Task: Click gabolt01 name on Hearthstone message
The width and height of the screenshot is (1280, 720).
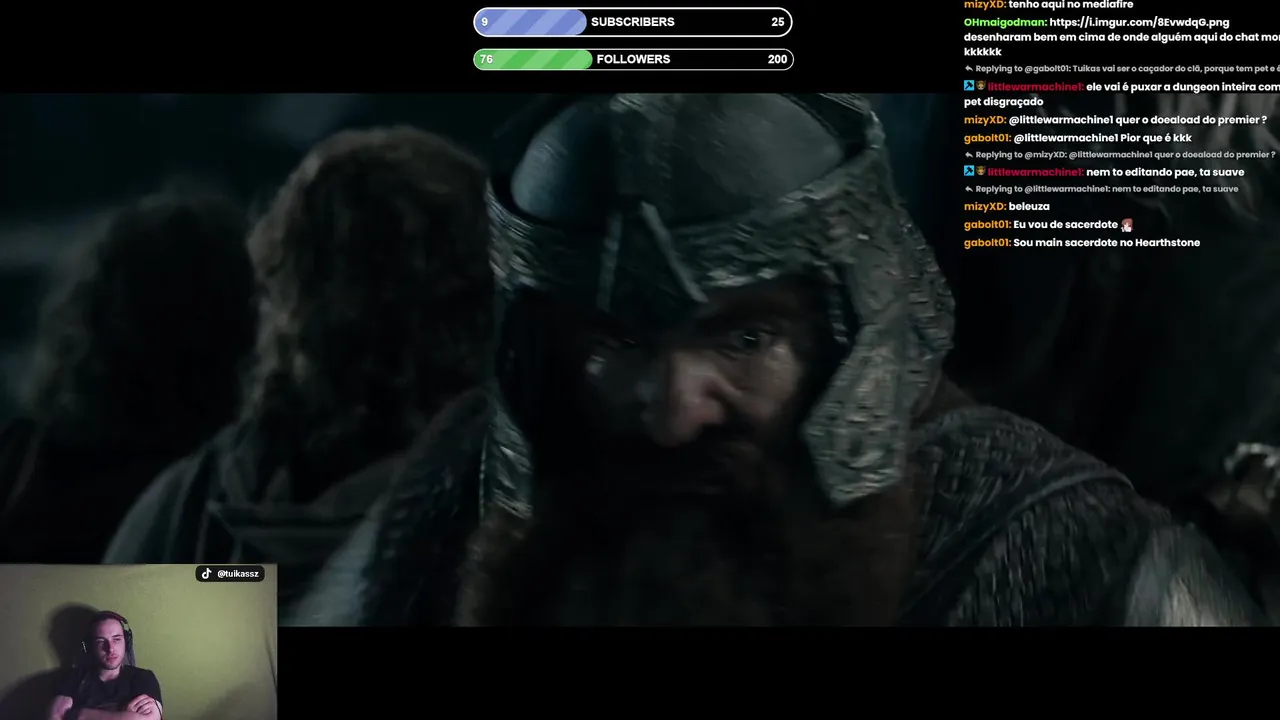Action: [x=987, y=243]
